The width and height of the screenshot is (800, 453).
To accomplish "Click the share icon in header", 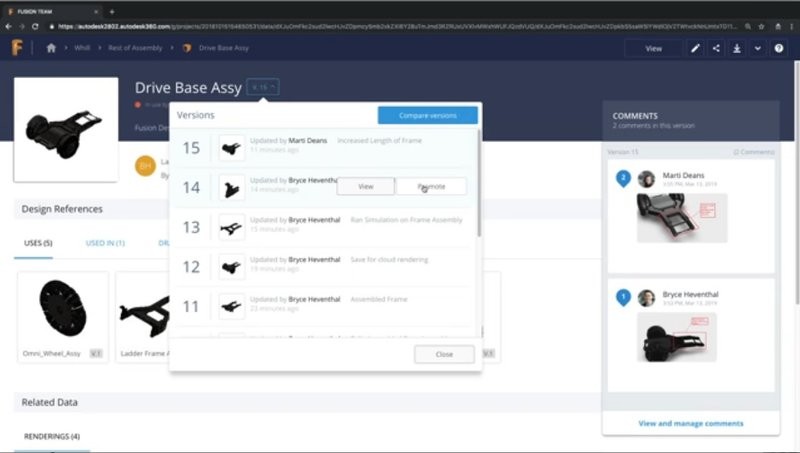I will pyautogui.click(x=716, y=48).
